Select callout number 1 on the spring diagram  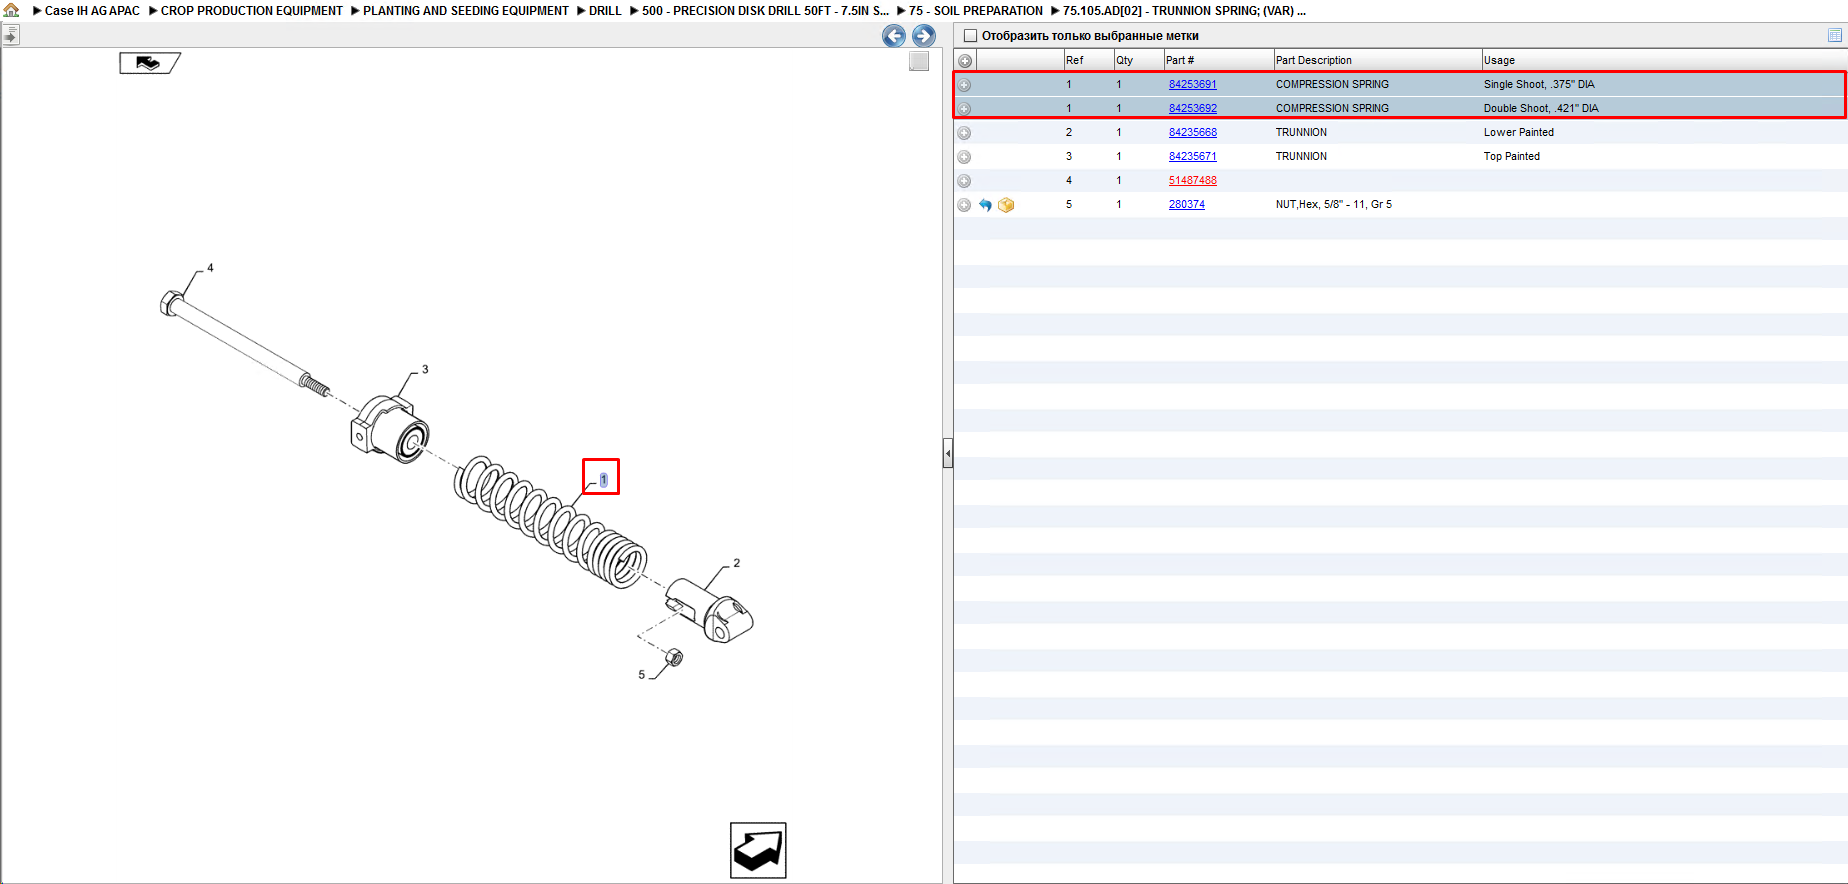603,480
